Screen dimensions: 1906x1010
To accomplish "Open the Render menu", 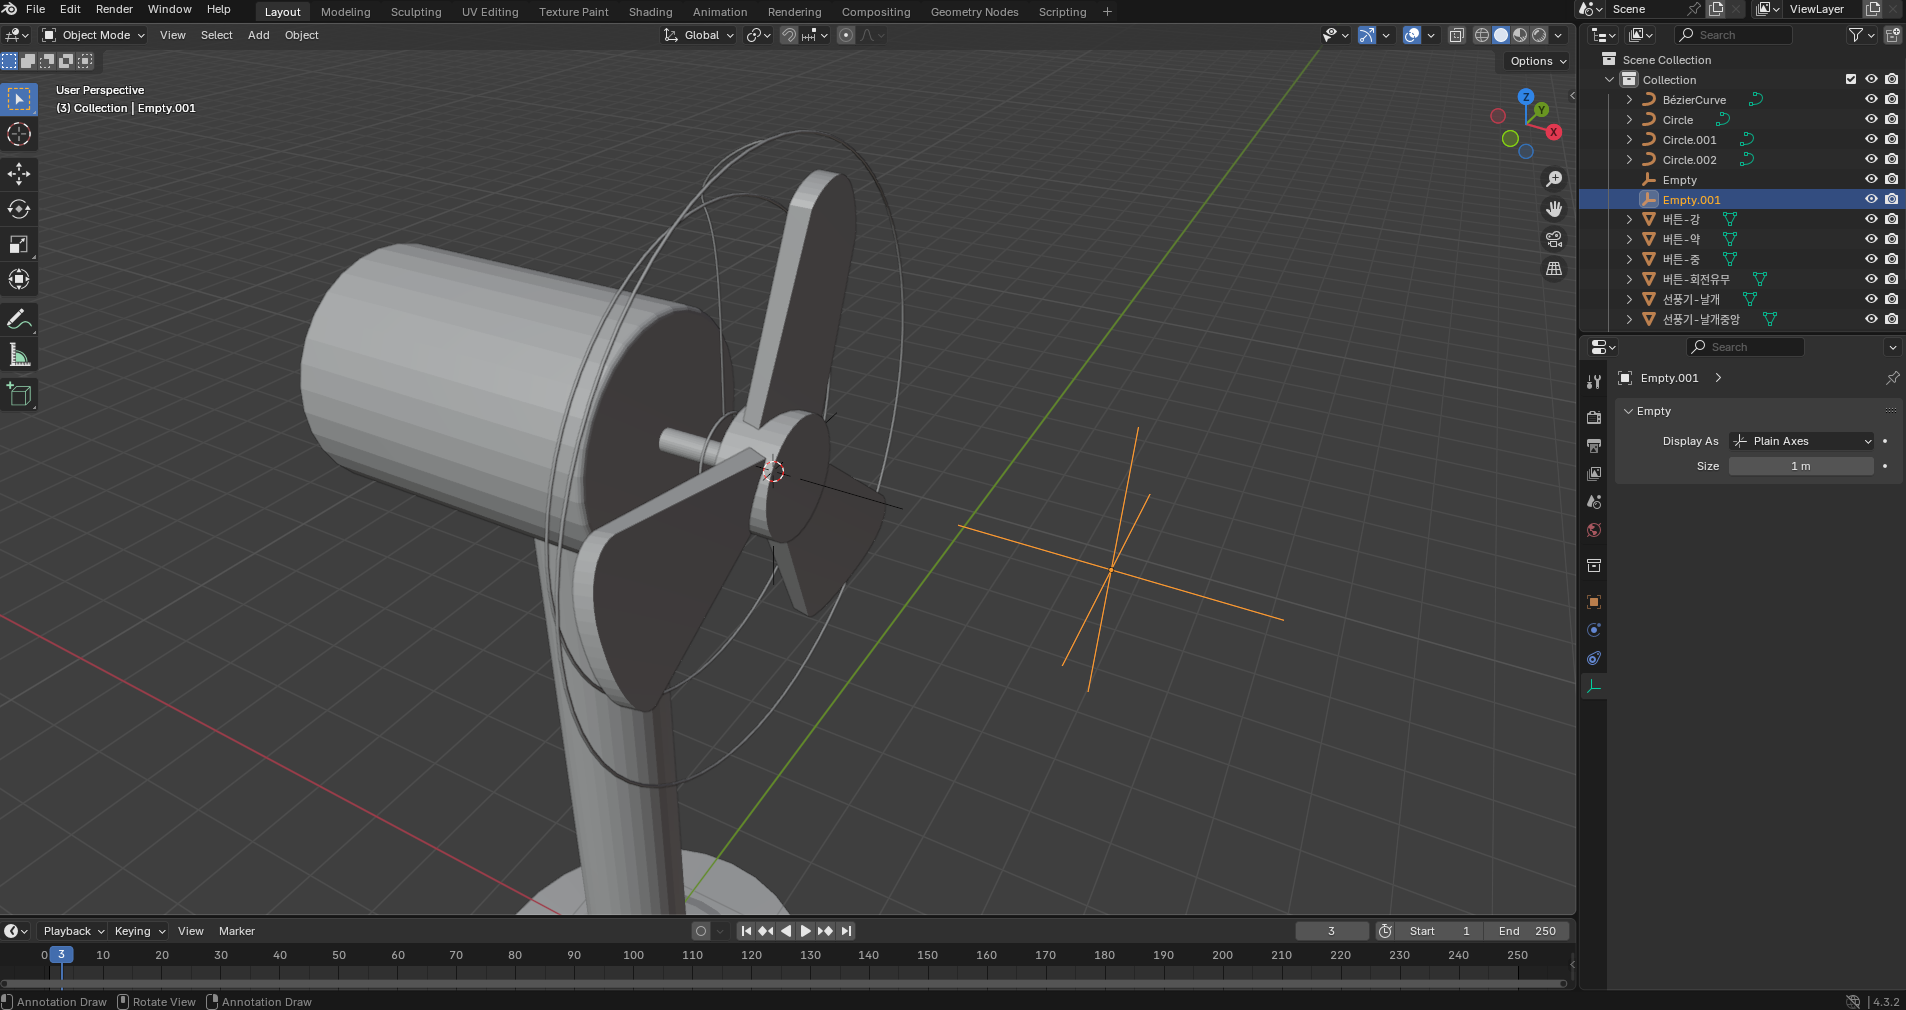I will (114, 9).
